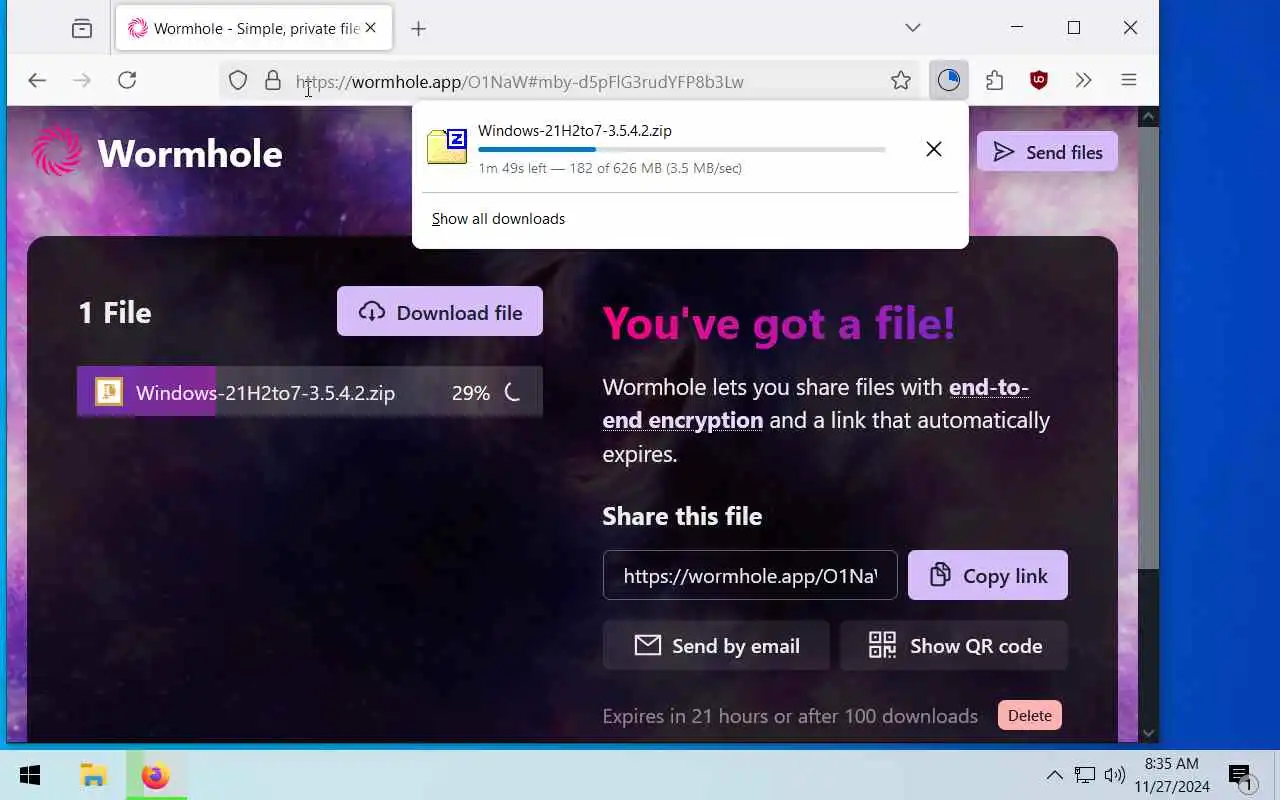Click Send files button

[1047, 152]
